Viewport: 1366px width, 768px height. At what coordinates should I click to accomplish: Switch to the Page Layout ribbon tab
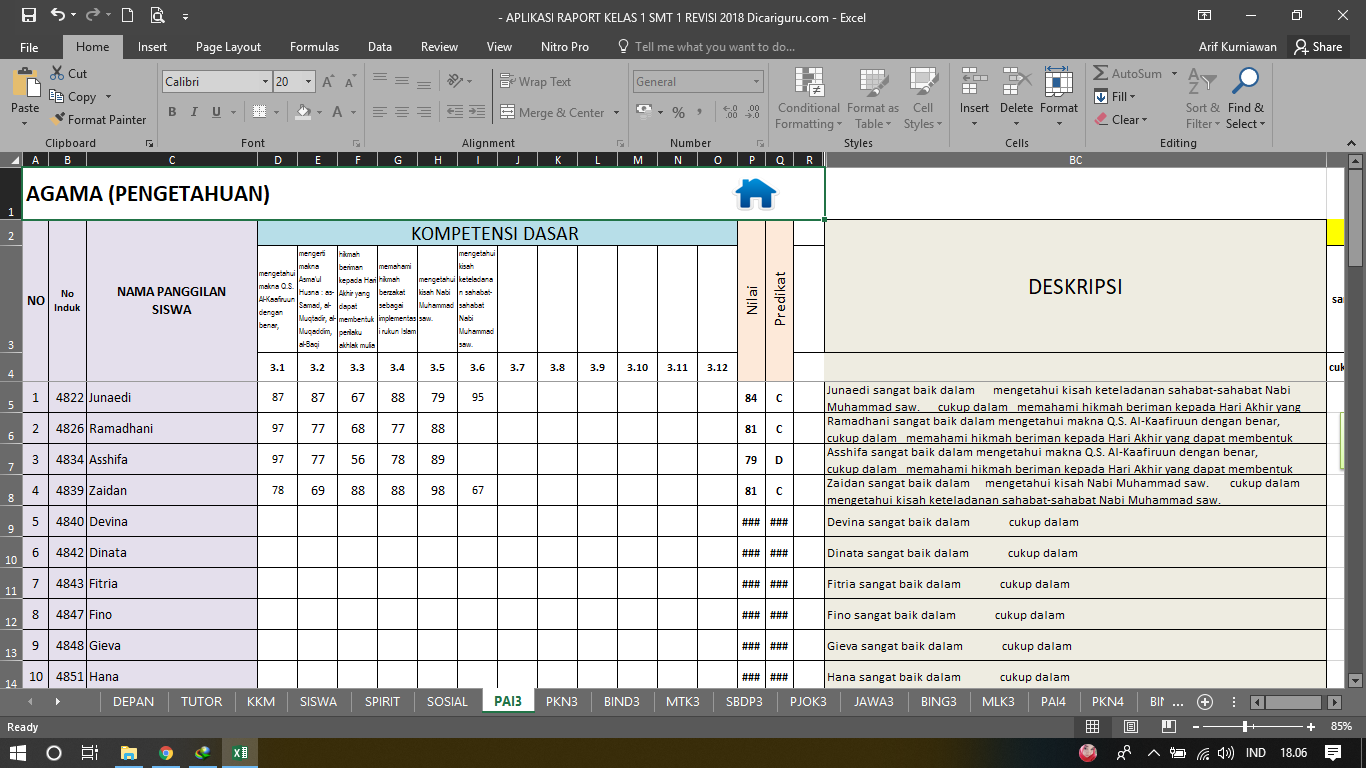pyautogui.click(x=228, y=47)
